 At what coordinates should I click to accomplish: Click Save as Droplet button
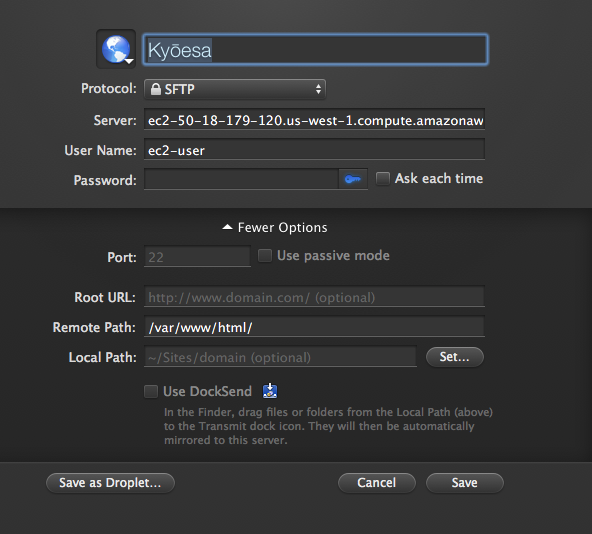[110, 483]
